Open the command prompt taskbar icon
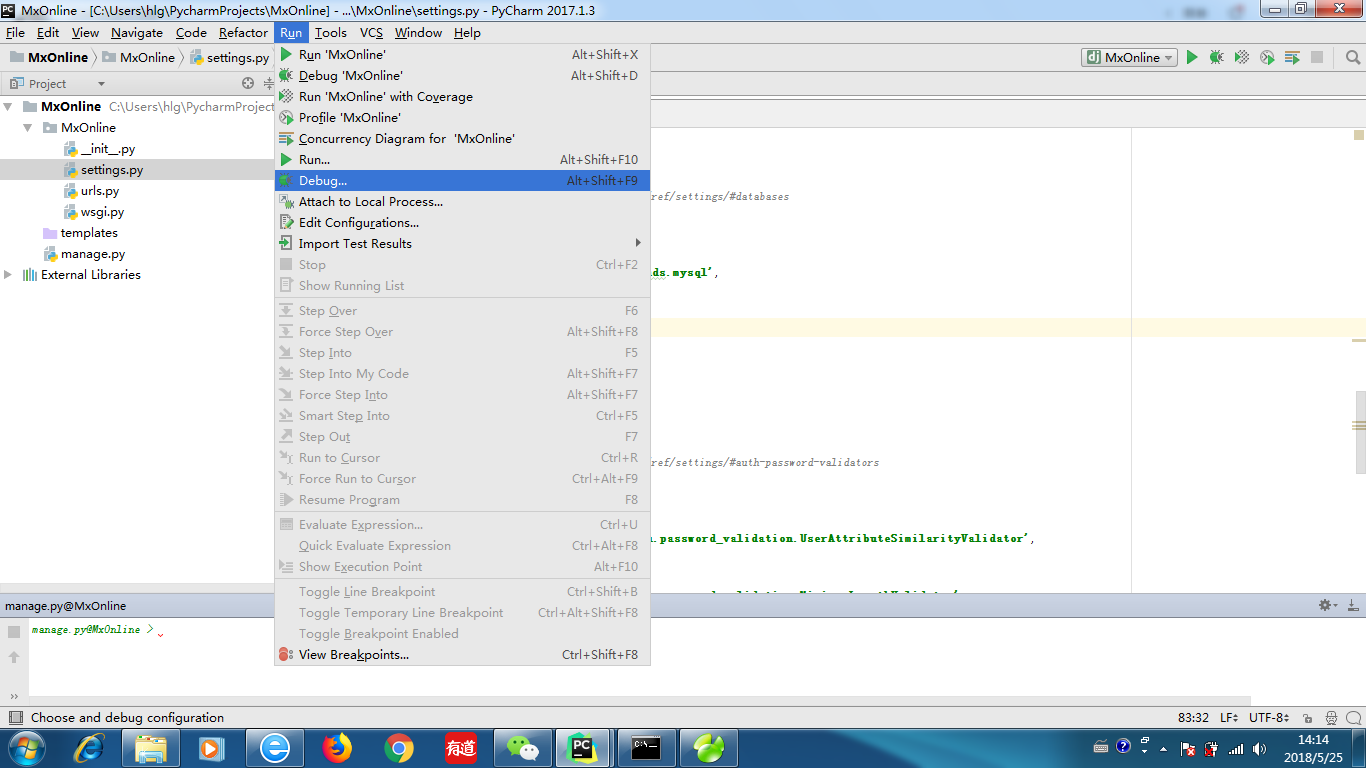Screen dimensions: 1366x768 [x=647, y=748]
